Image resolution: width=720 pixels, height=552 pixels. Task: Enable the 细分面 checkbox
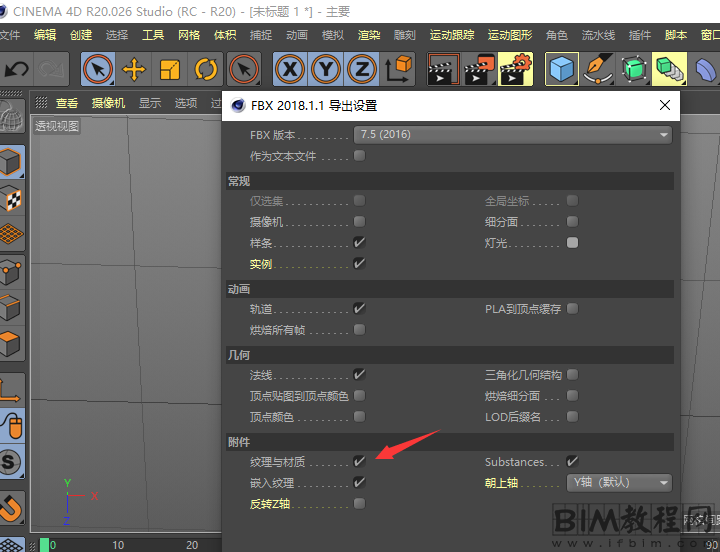(572, 222)
